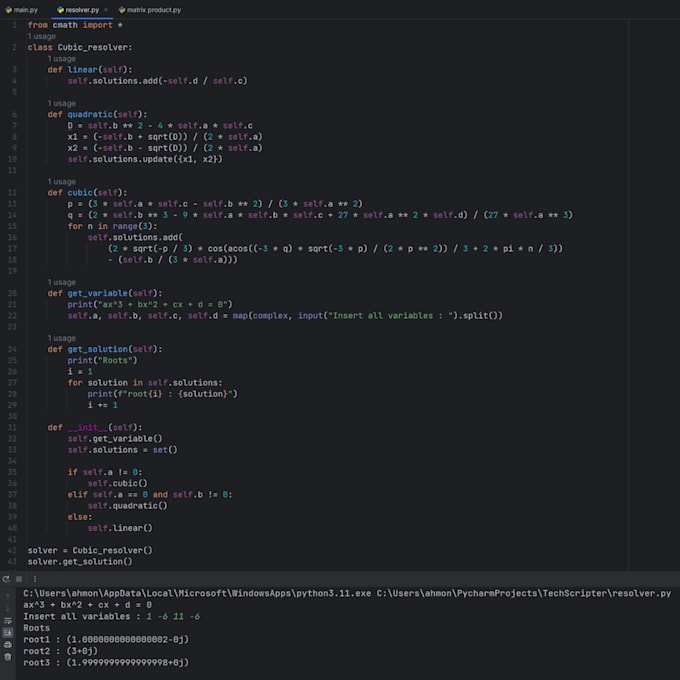Click console line 'root1 : (1.0000000000000002-0j)'
The image size is (680, 680).
pyautogui.click(x=106, y=639)
